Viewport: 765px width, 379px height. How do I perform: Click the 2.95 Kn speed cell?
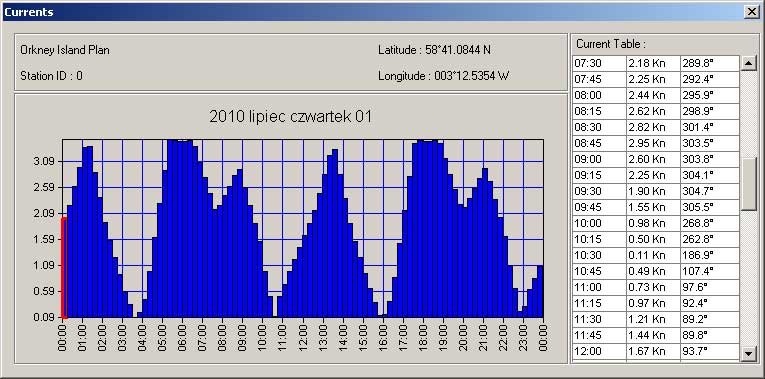[653, 143]
